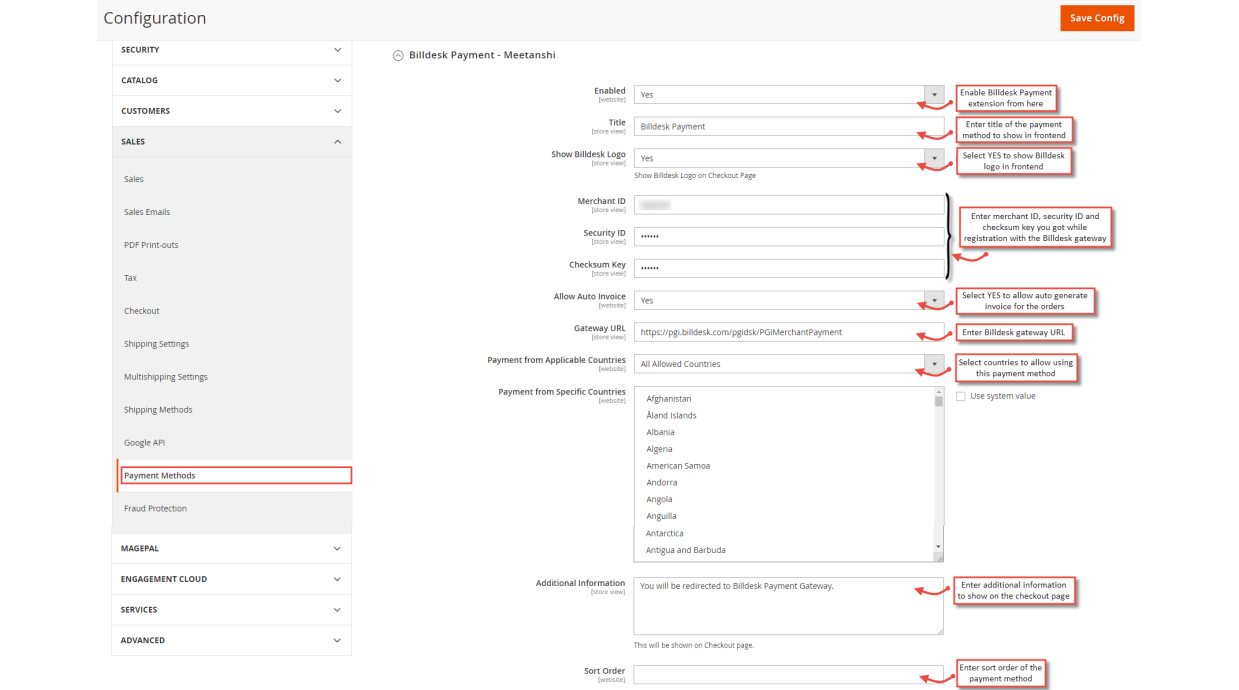Select Antigua and Barbuda in list

(686, 550)
